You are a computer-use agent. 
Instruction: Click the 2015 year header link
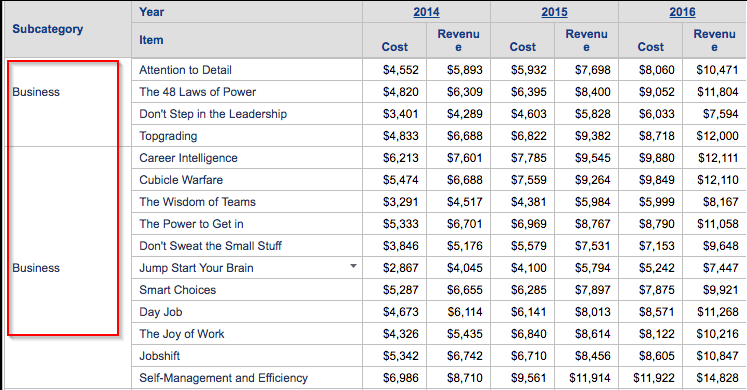554,12
